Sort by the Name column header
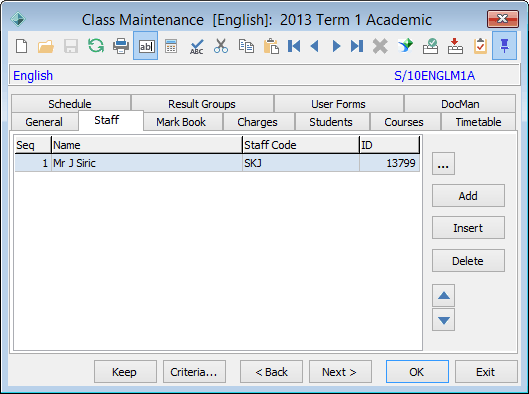Screen dimensions: 529x394 (147, 145)
